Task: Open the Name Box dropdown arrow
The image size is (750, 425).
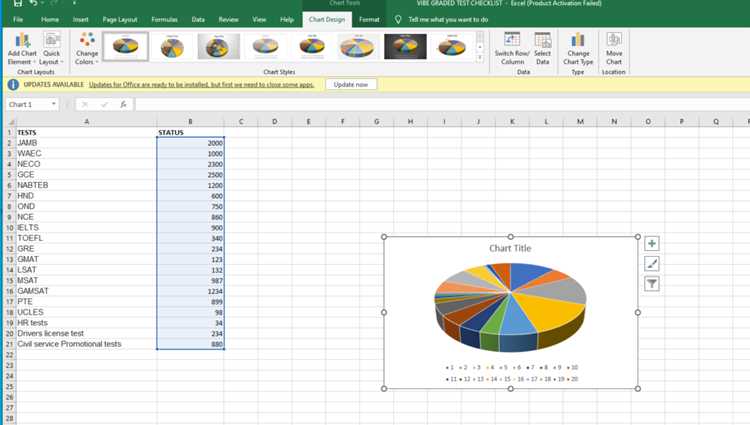Action: 54,104
